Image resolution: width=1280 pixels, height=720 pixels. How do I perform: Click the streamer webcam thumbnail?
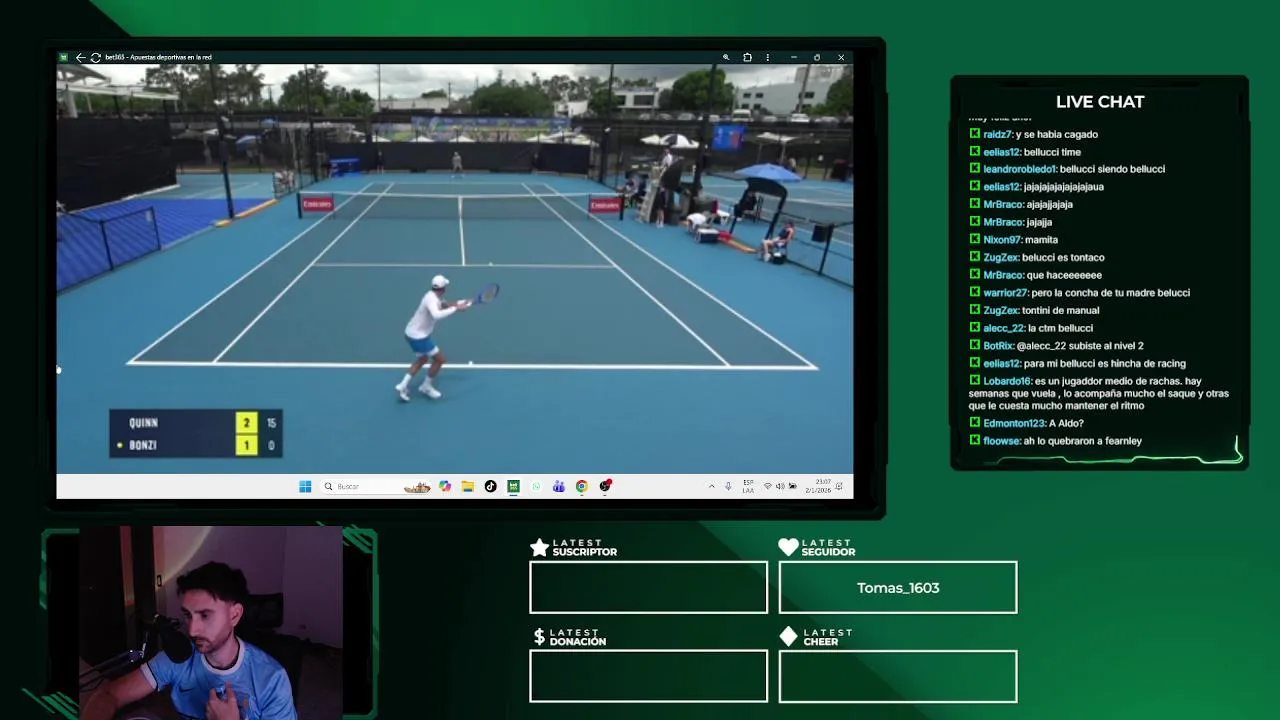tap(209, 624)
